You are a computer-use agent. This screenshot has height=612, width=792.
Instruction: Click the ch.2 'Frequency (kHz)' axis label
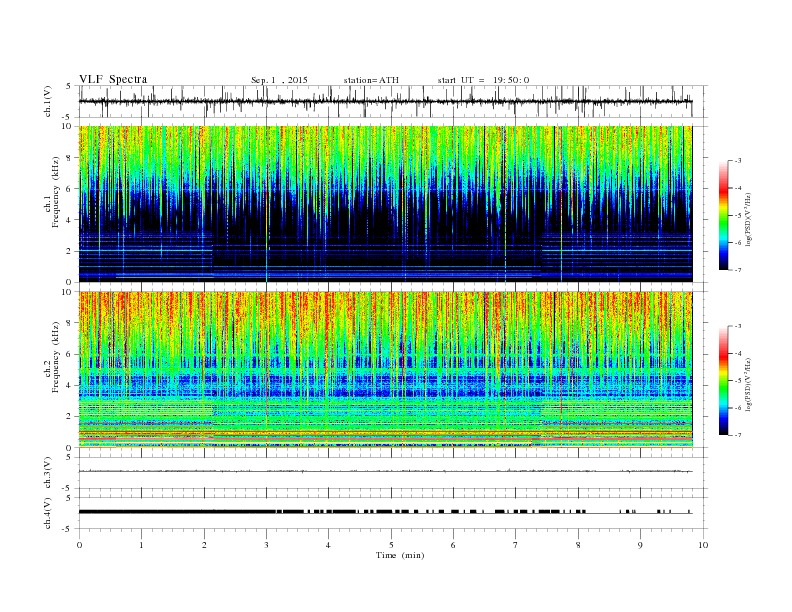point(55,358)
